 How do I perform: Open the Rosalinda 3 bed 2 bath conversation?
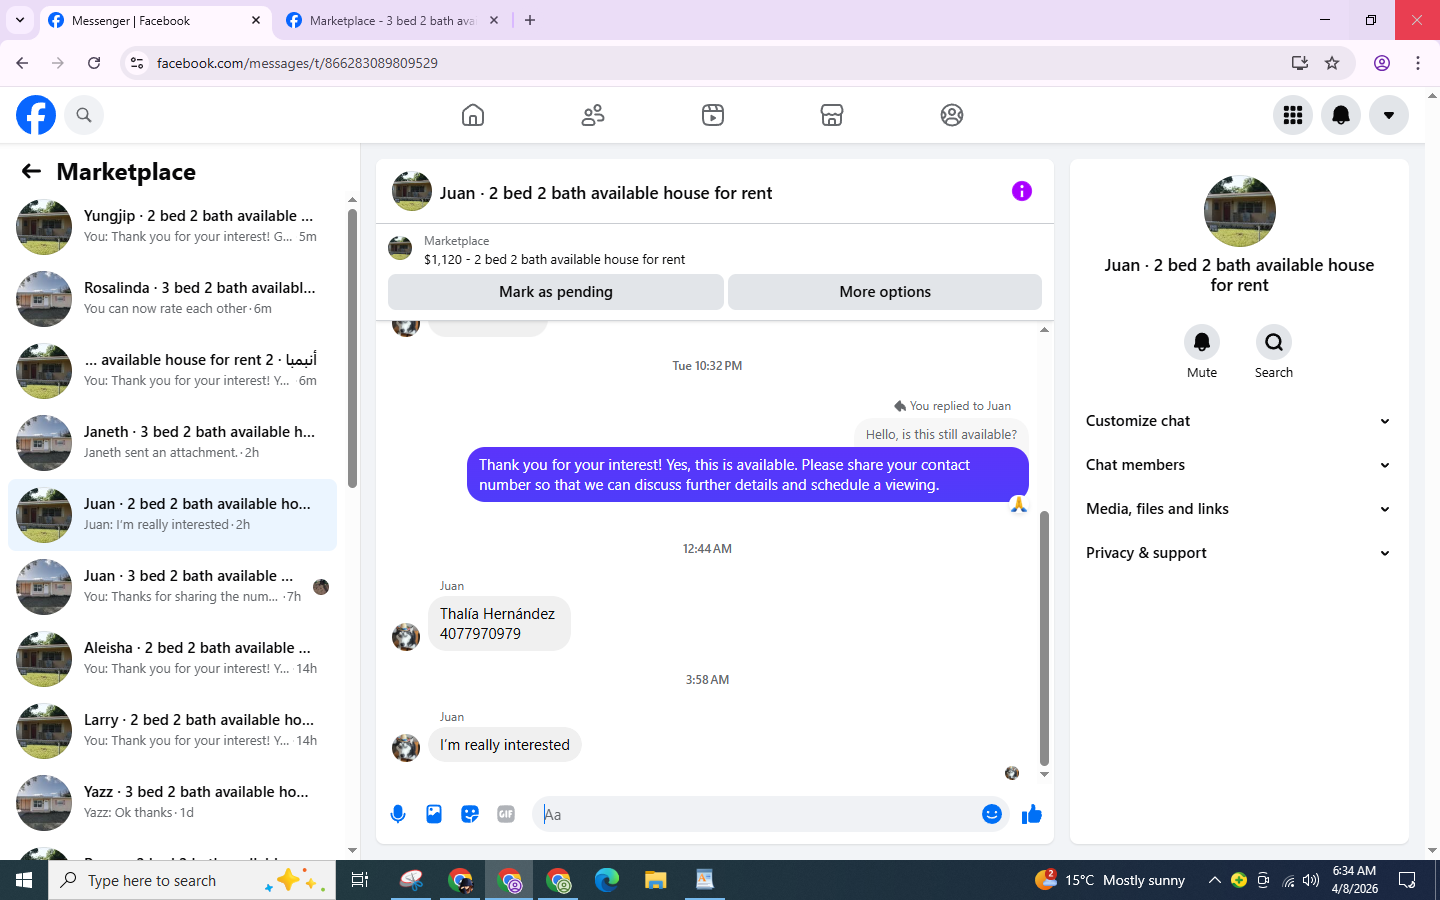(172, 299)
